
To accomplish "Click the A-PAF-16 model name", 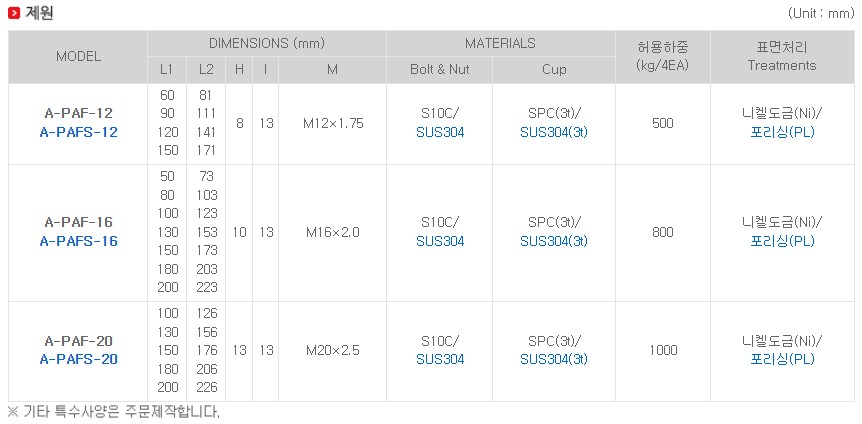I will [79, 223].
